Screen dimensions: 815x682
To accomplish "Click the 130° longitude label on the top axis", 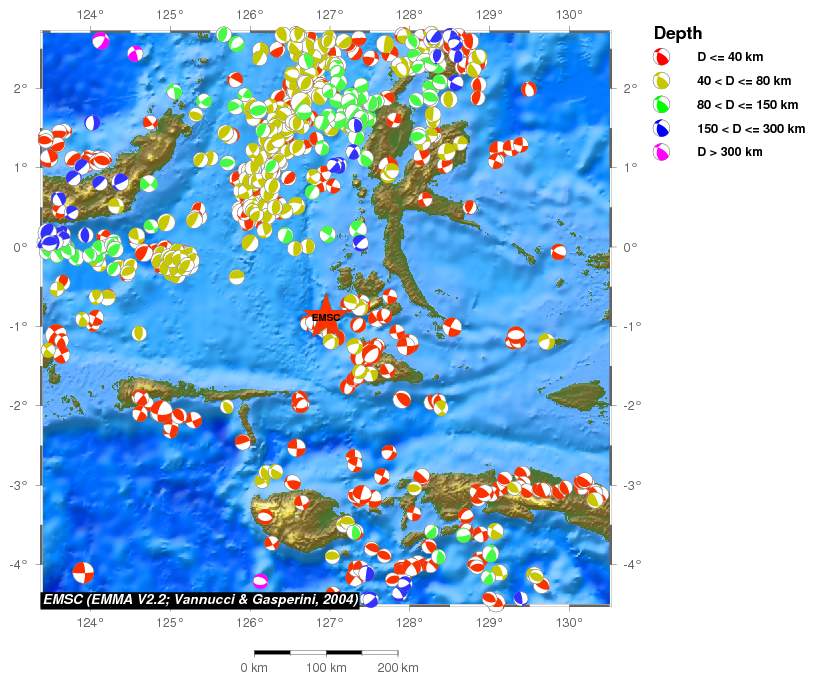I will pyautogui.click(x=569, y=15).
